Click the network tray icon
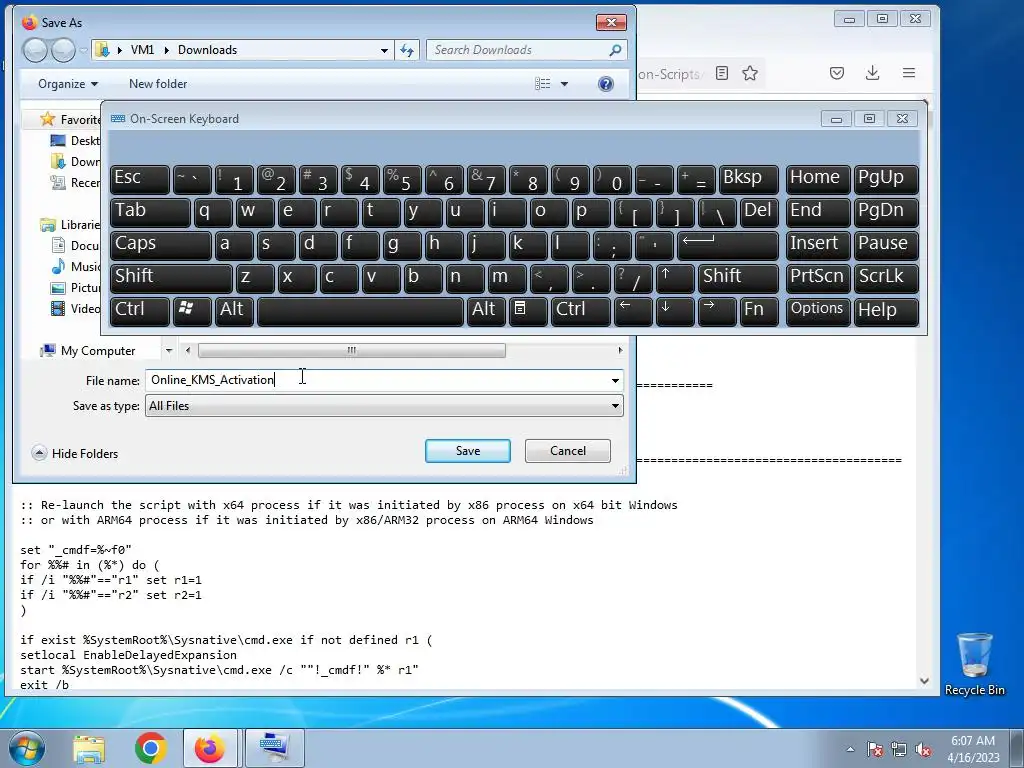Screen dimensions: 1024x768 coord(899,749)
